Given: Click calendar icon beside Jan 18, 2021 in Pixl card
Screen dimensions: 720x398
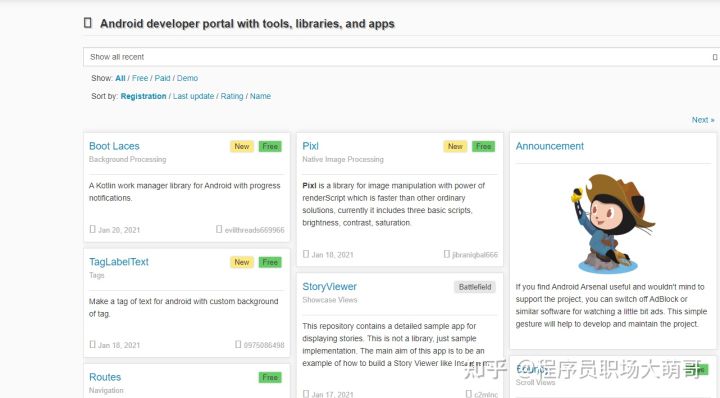Looking at the screenshot, I should click(x=306, y=254).
